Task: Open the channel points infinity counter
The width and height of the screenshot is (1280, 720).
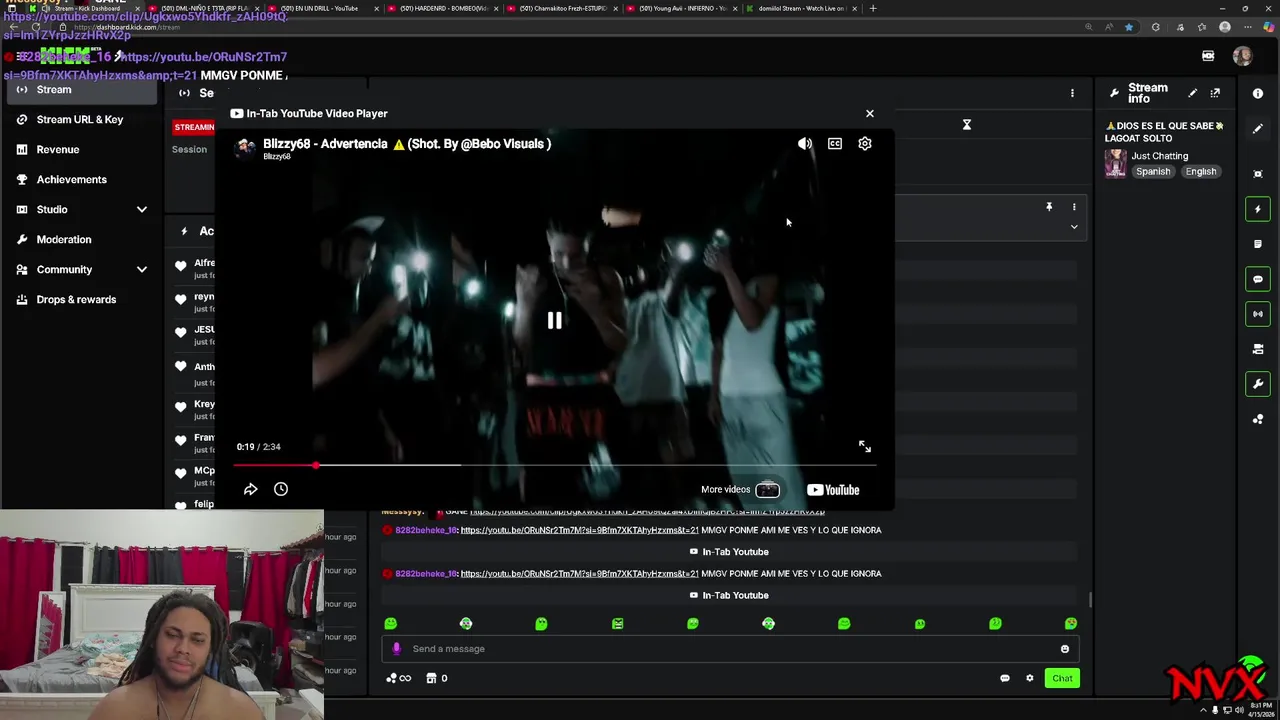Action: tap(398, 678)
